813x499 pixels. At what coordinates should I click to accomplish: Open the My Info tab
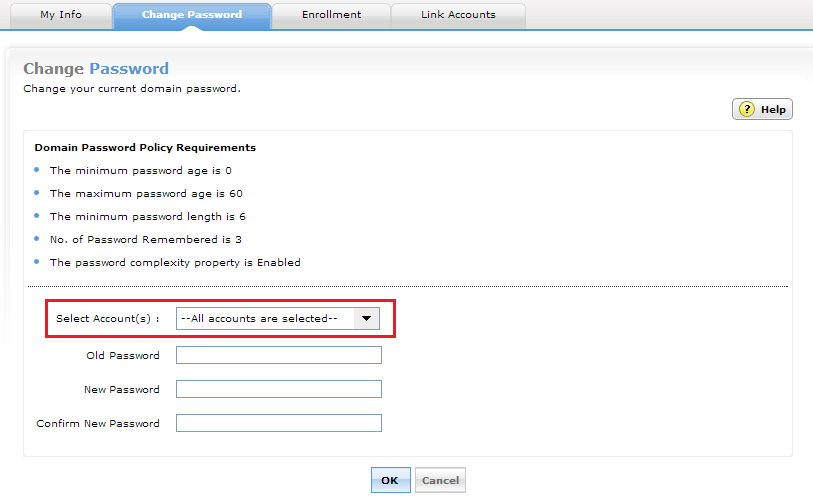pos(61,15)
